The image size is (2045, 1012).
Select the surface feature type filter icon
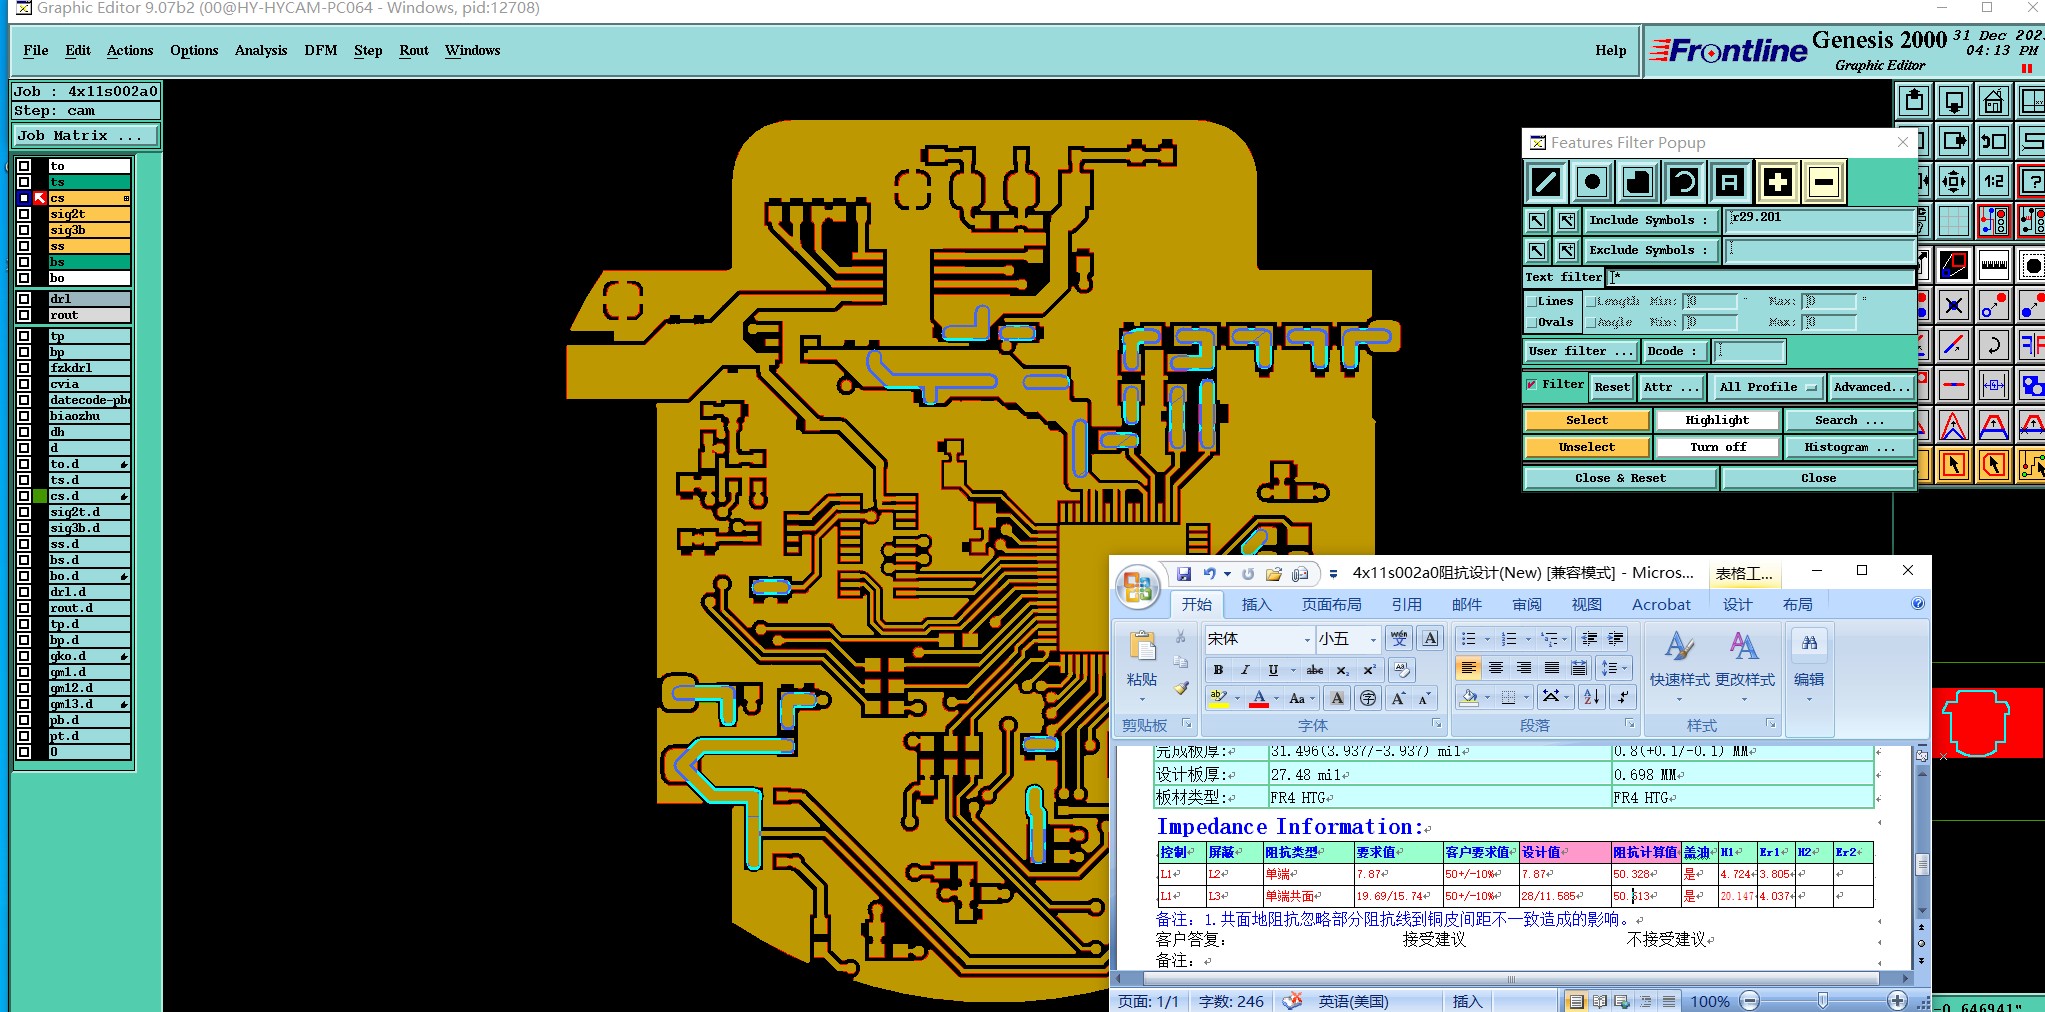click(1638, 182)
